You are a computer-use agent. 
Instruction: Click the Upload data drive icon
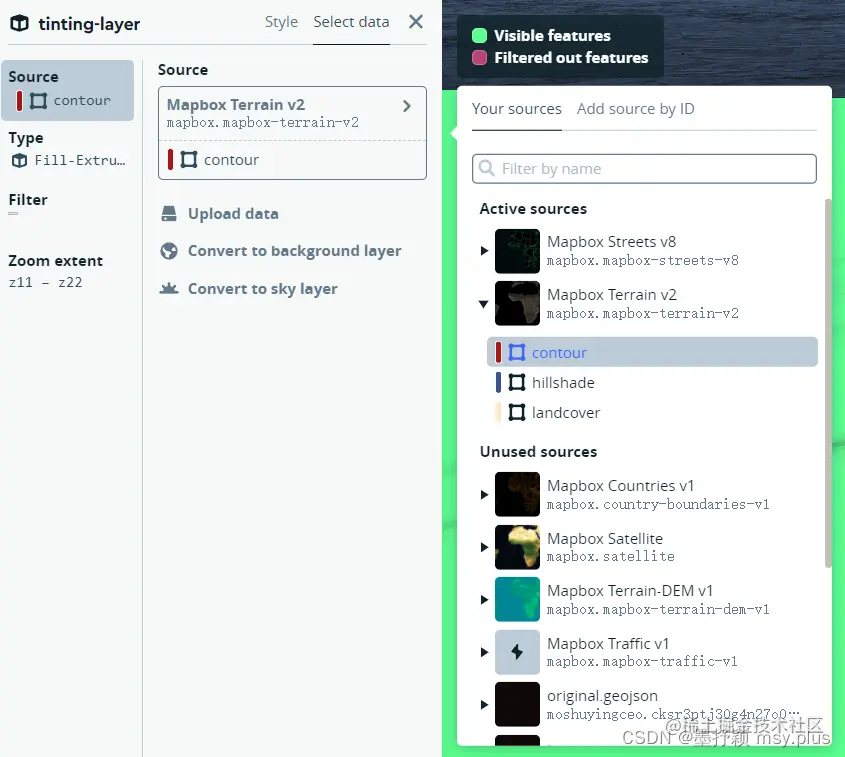169,214
